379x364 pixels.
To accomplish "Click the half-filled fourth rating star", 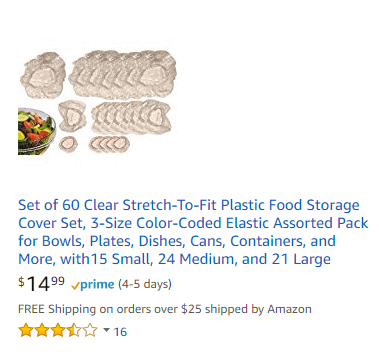I will pyautogui.click(x=74, y=331).
